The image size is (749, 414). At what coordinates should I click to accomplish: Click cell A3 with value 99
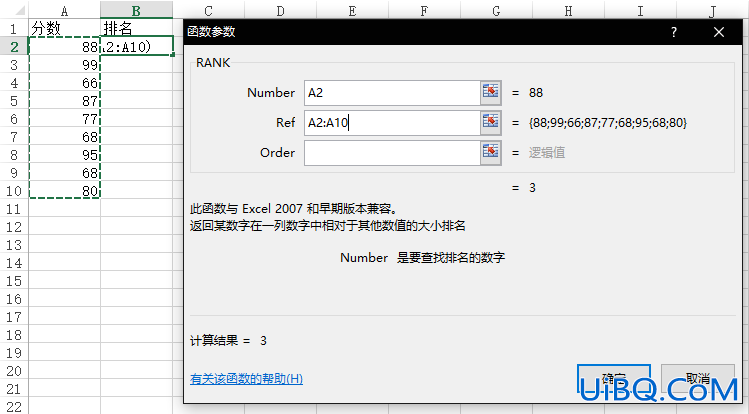coord(64,64)
